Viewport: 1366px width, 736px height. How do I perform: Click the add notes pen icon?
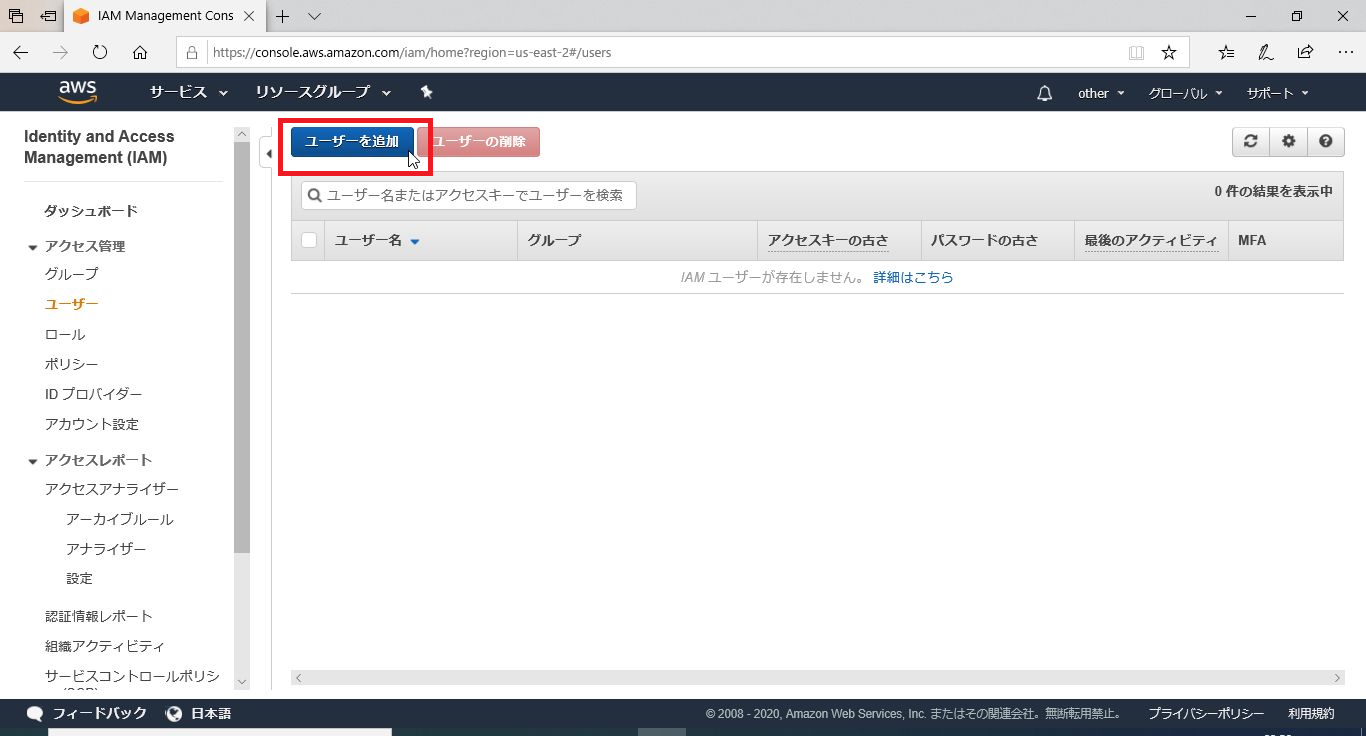pyautogui.click(x=1266, y=52)
